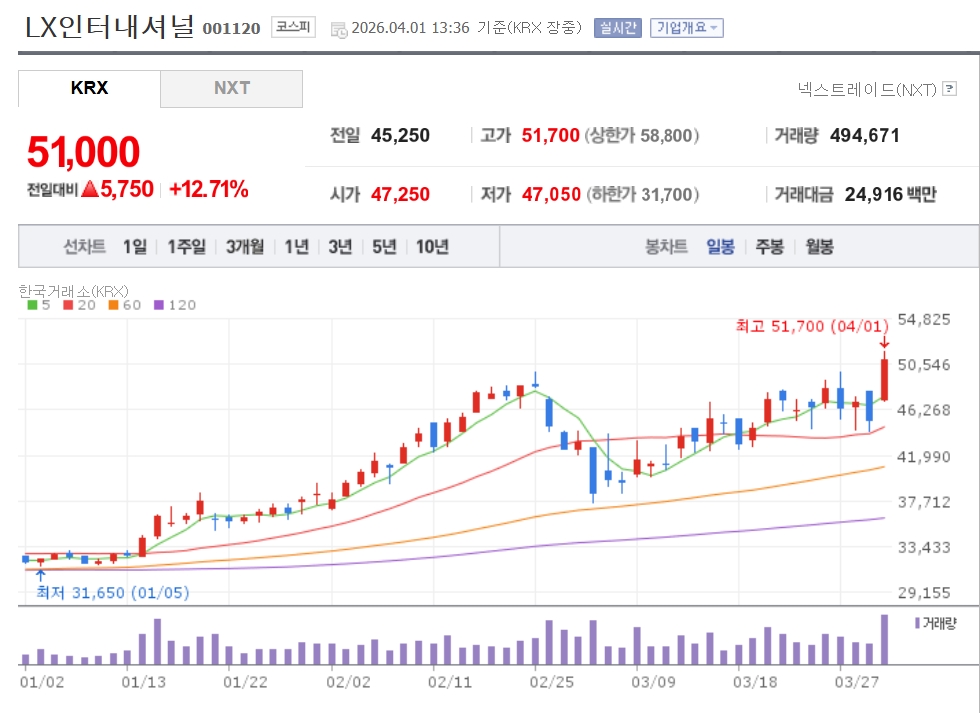Click the calendar refresh icon beside the date
The height and width of the screenshot is (713, 980).
coord(338,29)
